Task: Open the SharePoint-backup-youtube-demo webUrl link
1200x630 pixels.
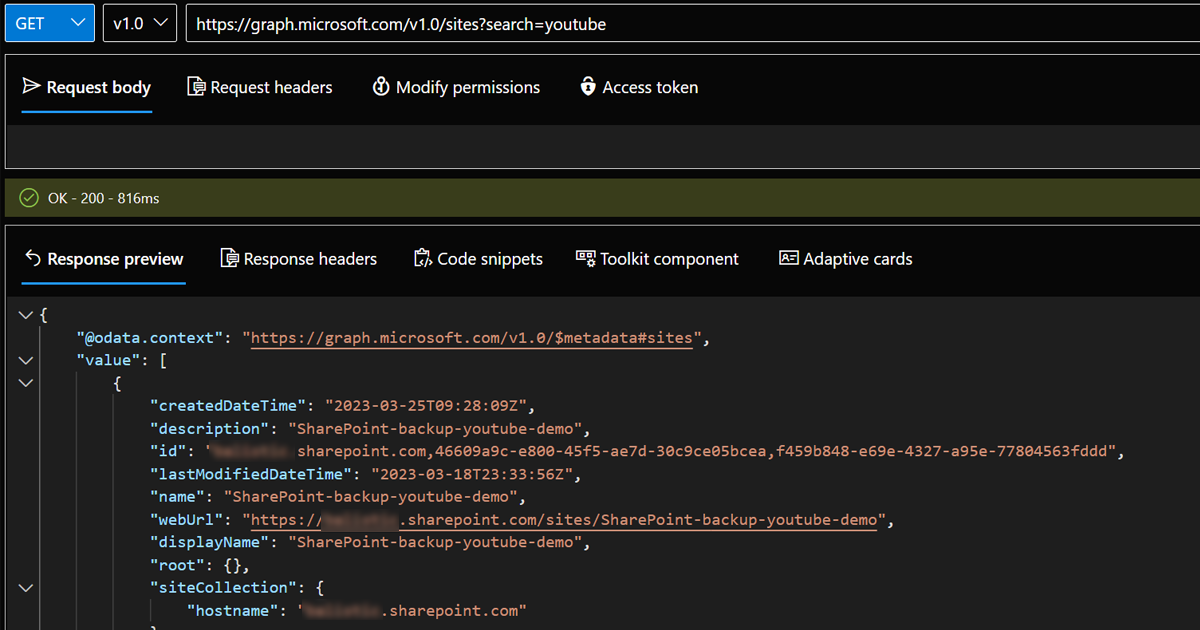Action: 564,520
